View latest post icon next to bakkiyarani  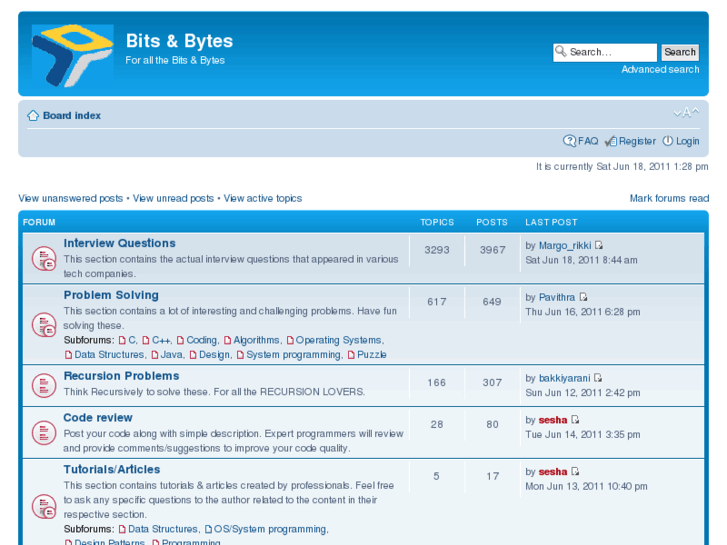[598, 378]
